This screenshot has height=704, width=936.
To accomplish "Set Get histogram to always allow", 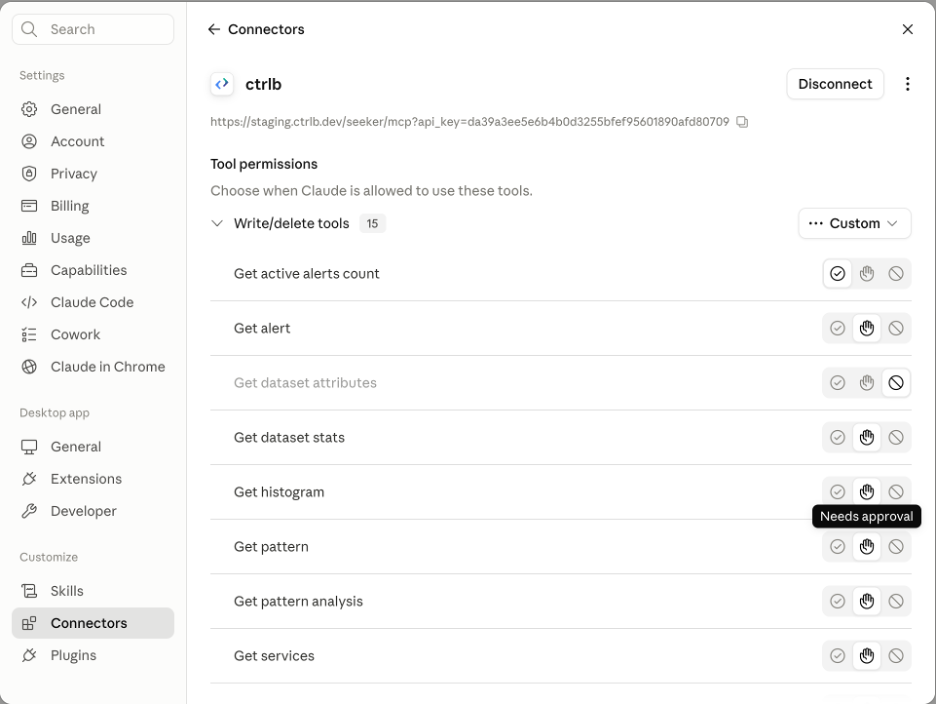I will pos(838,492).
